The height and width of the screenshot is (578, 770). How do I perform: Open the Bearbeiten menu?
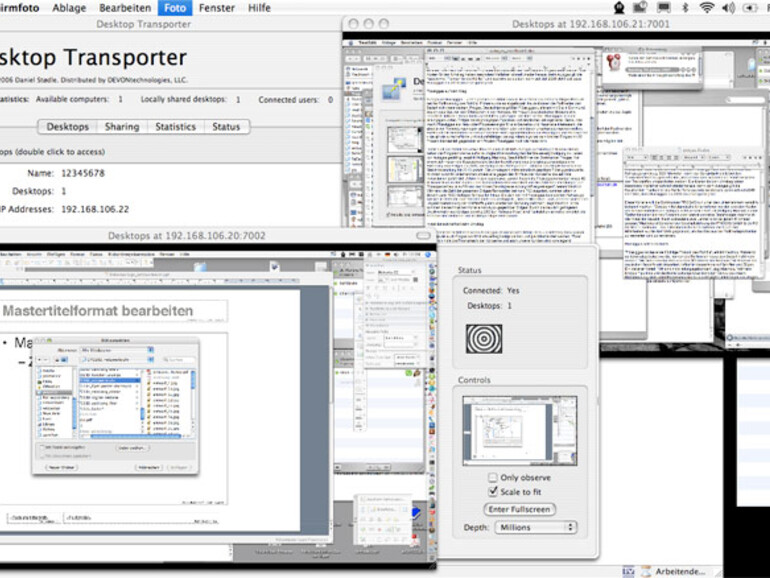(x=125, y=8)
